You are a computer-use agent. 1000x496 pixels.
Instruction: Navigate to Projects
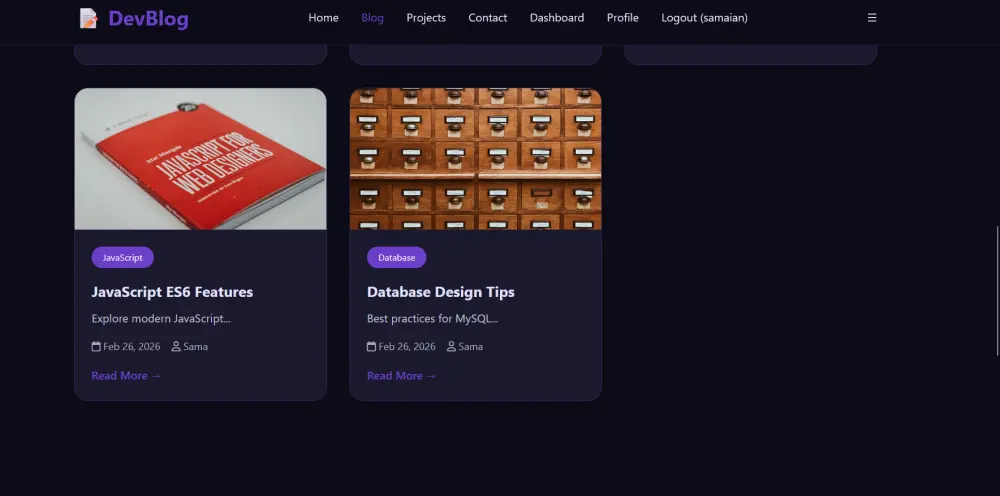[426, 18]
